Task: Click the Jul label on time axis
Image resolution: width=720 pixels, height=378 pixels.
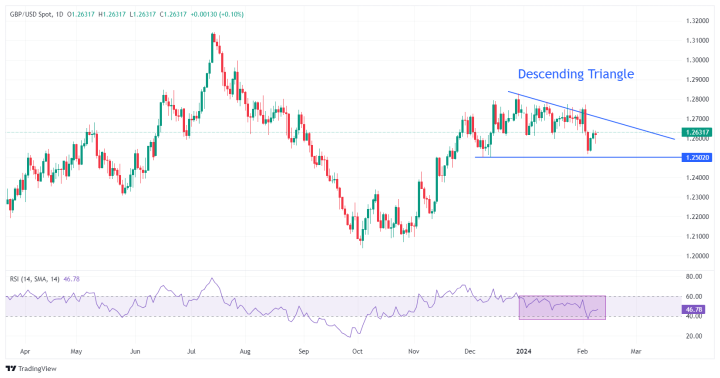Action: 191,351
